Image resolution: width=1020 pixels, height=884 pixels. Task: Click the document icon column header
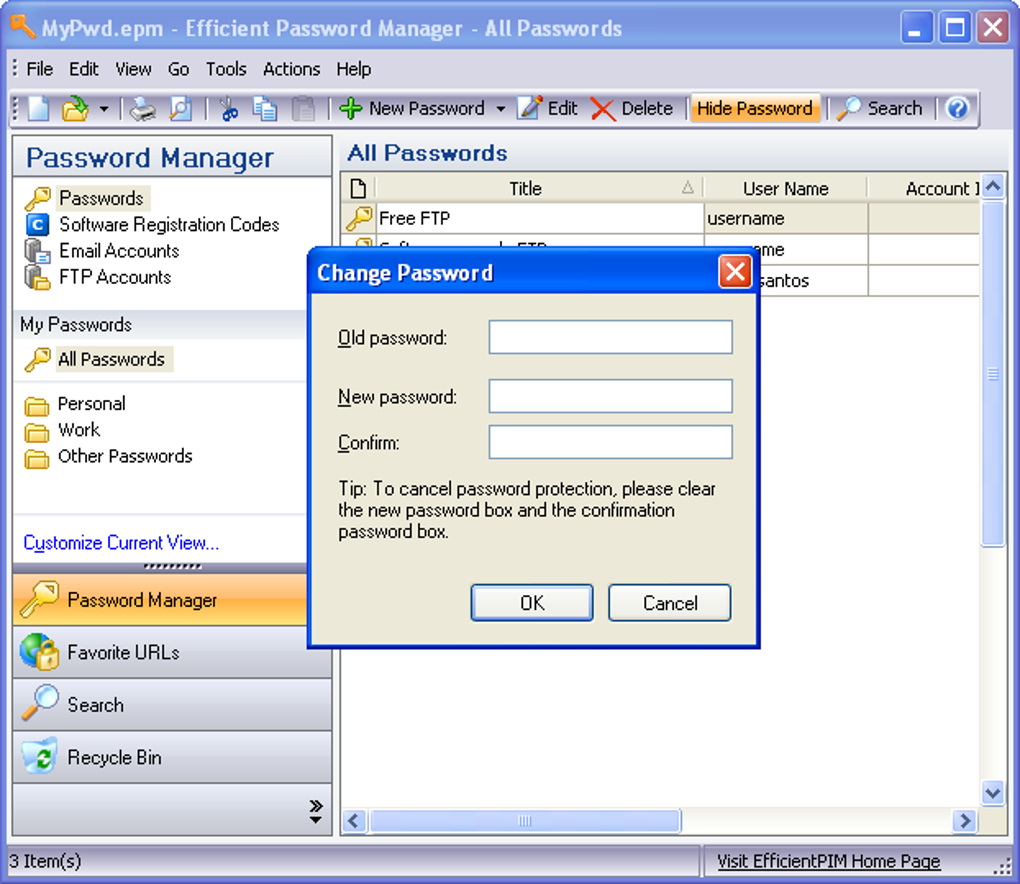[358, 189]
